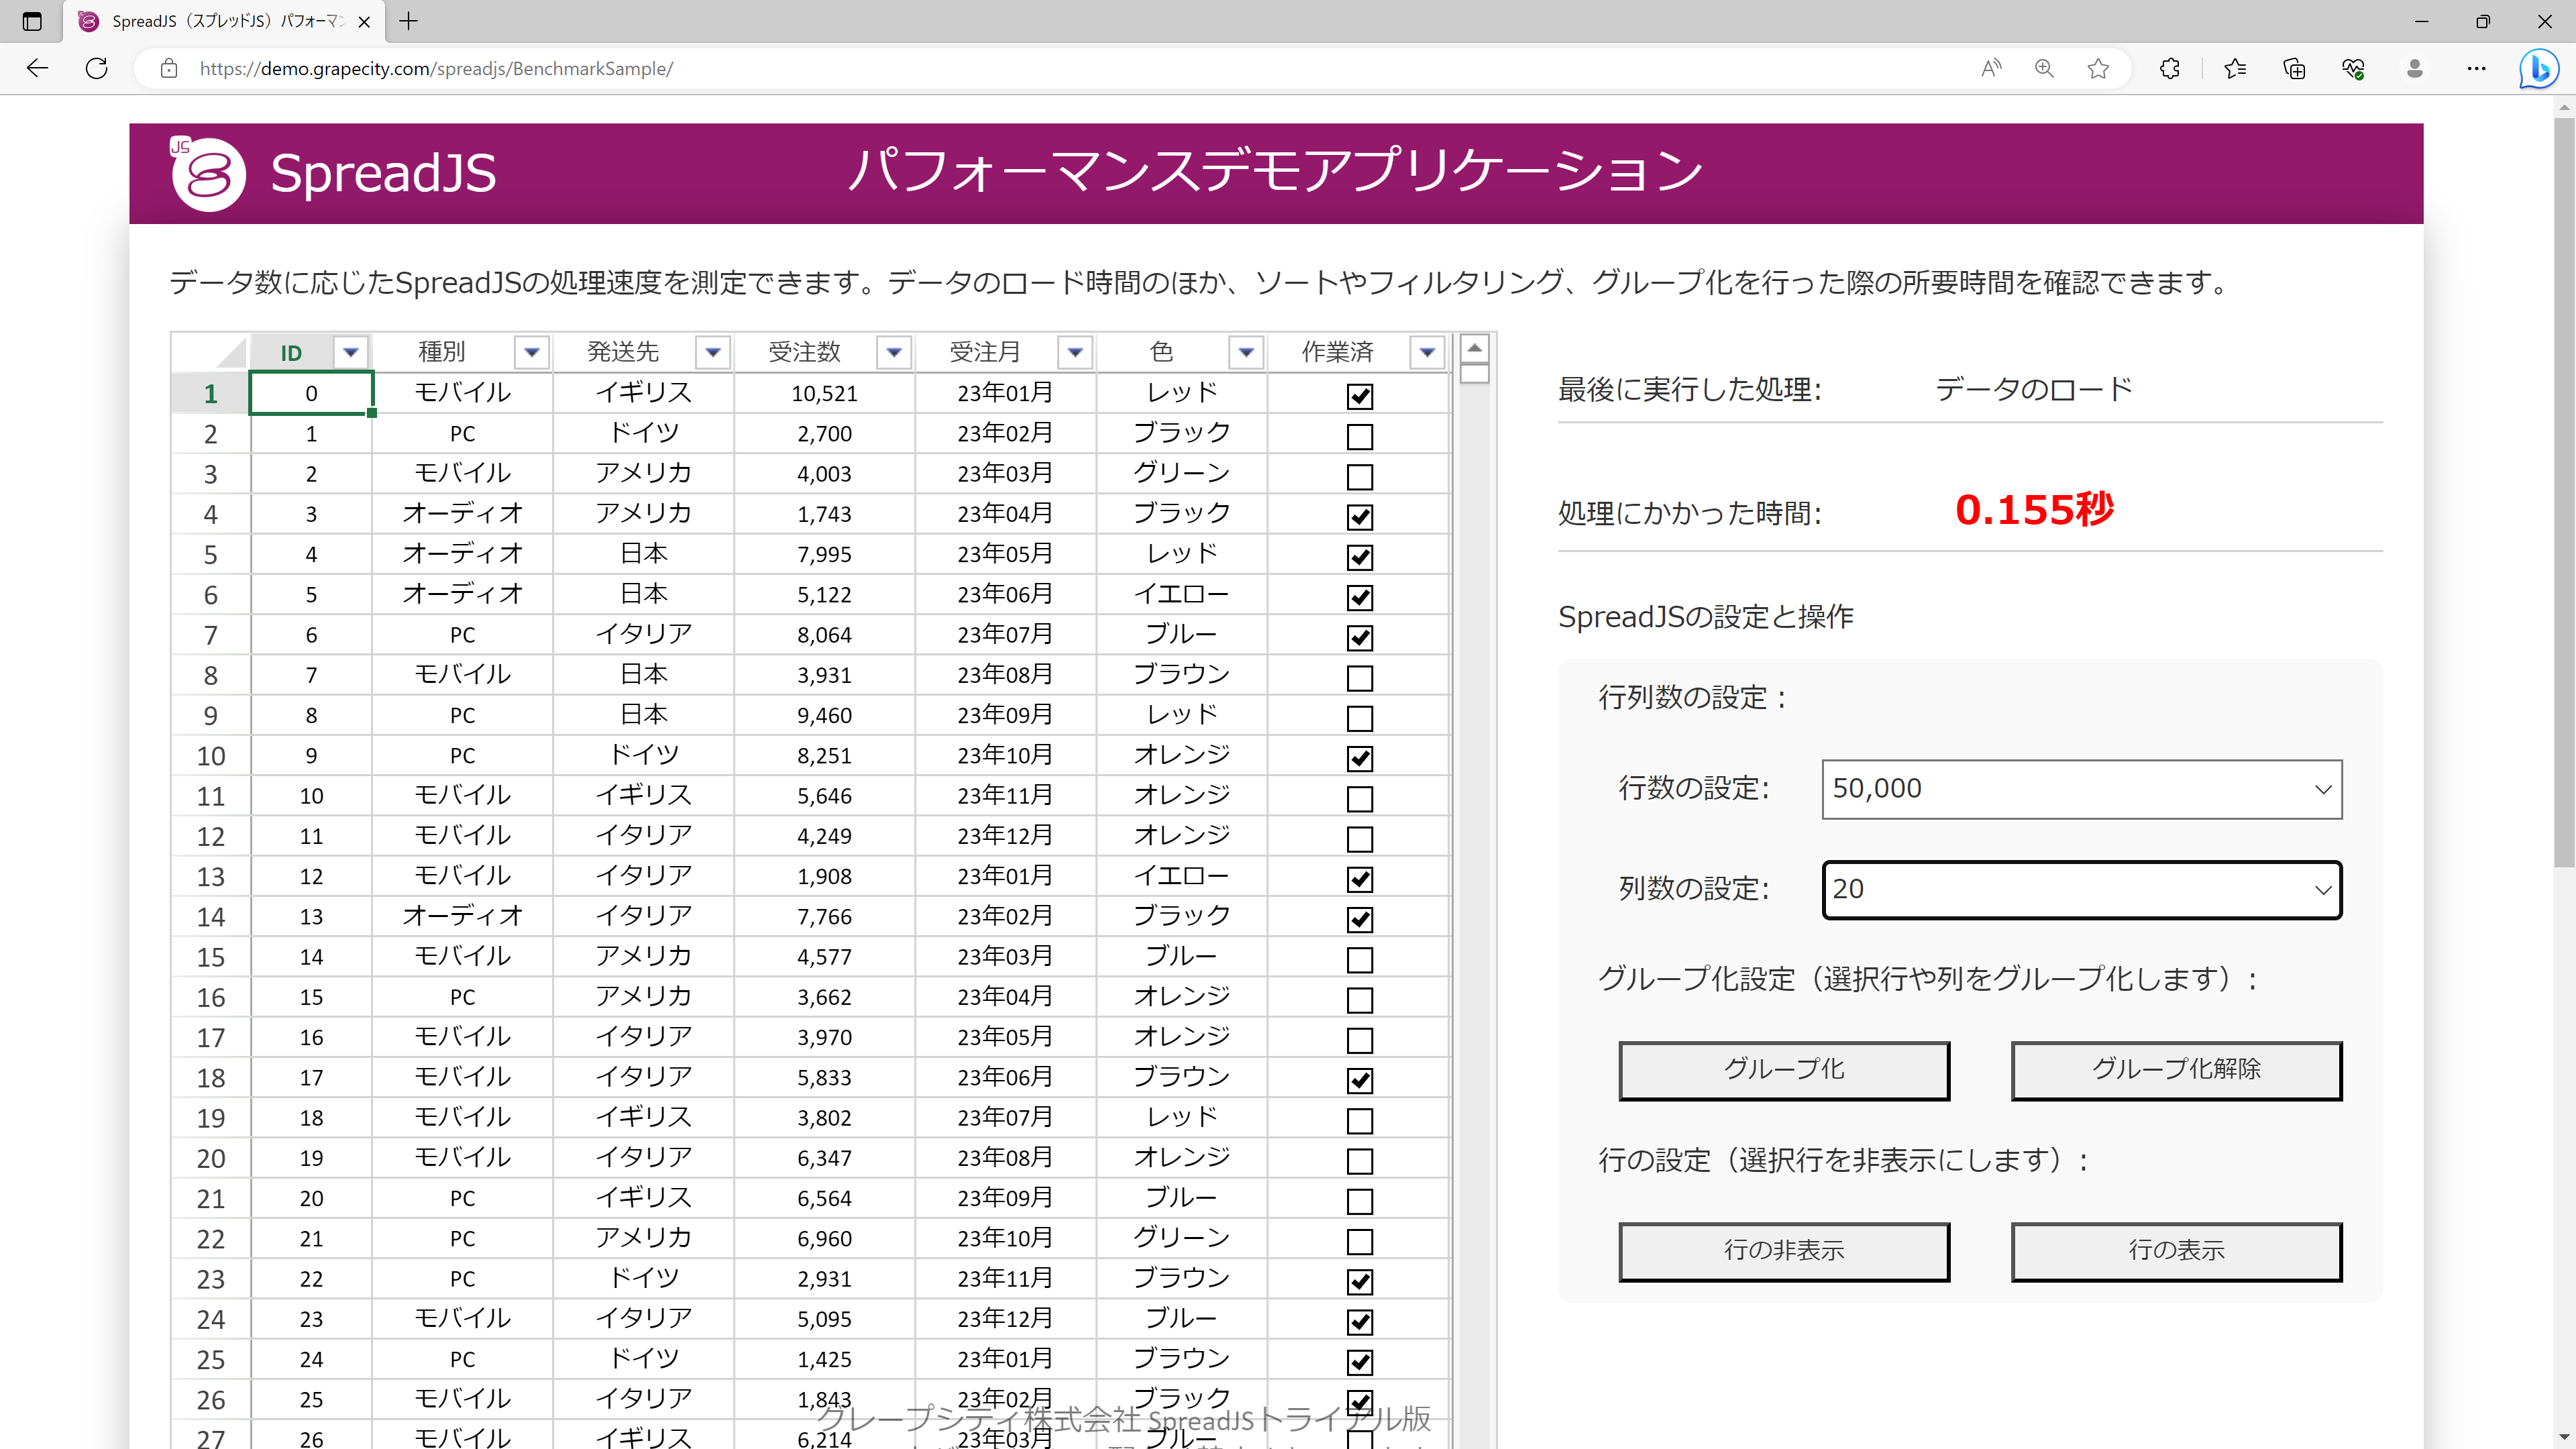Select cell with value 5,095
The image size is (2576, 1449).
824,1319
